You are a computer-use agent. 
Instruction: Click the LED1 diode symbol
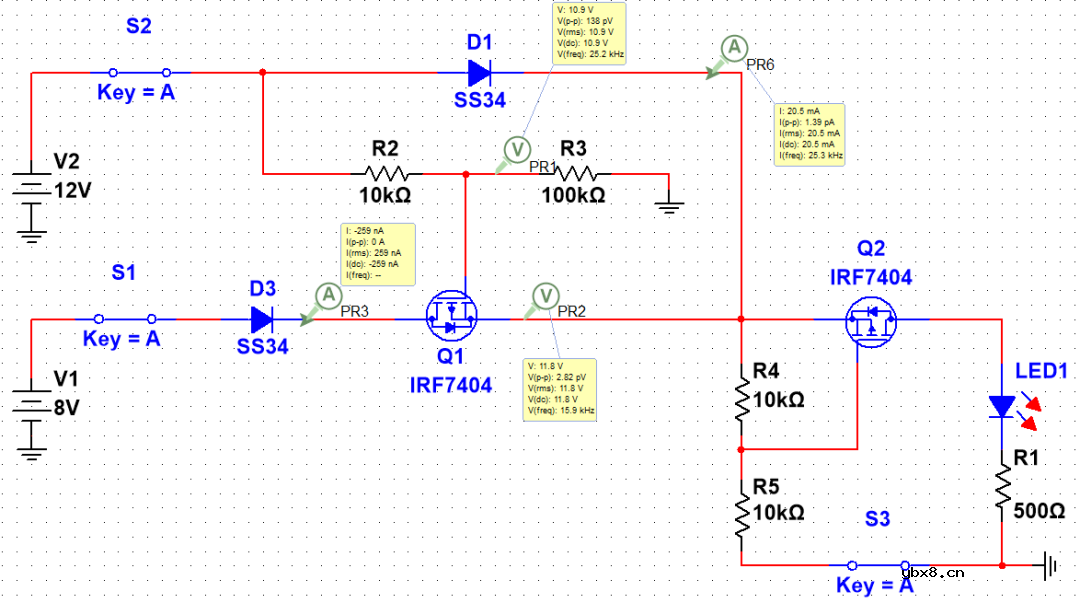click(x=1001, y=405)
